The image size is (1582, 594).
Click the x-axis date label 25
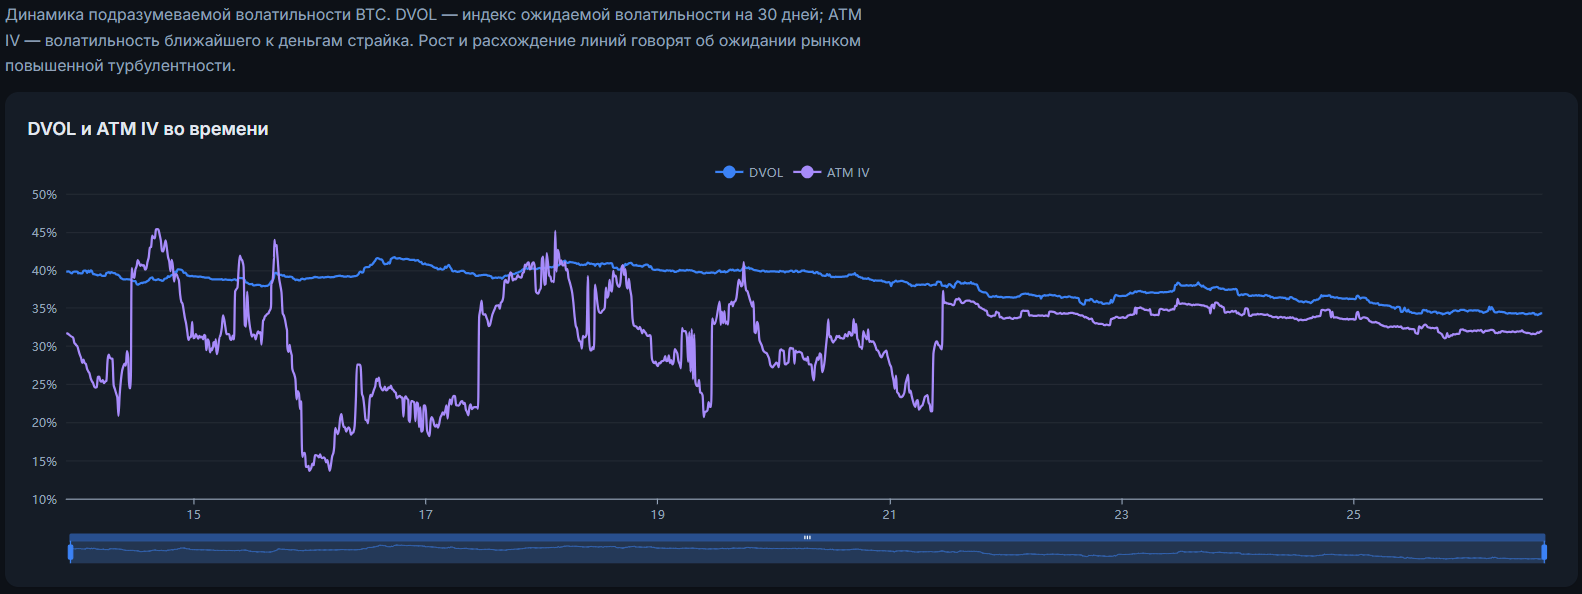1354,514
